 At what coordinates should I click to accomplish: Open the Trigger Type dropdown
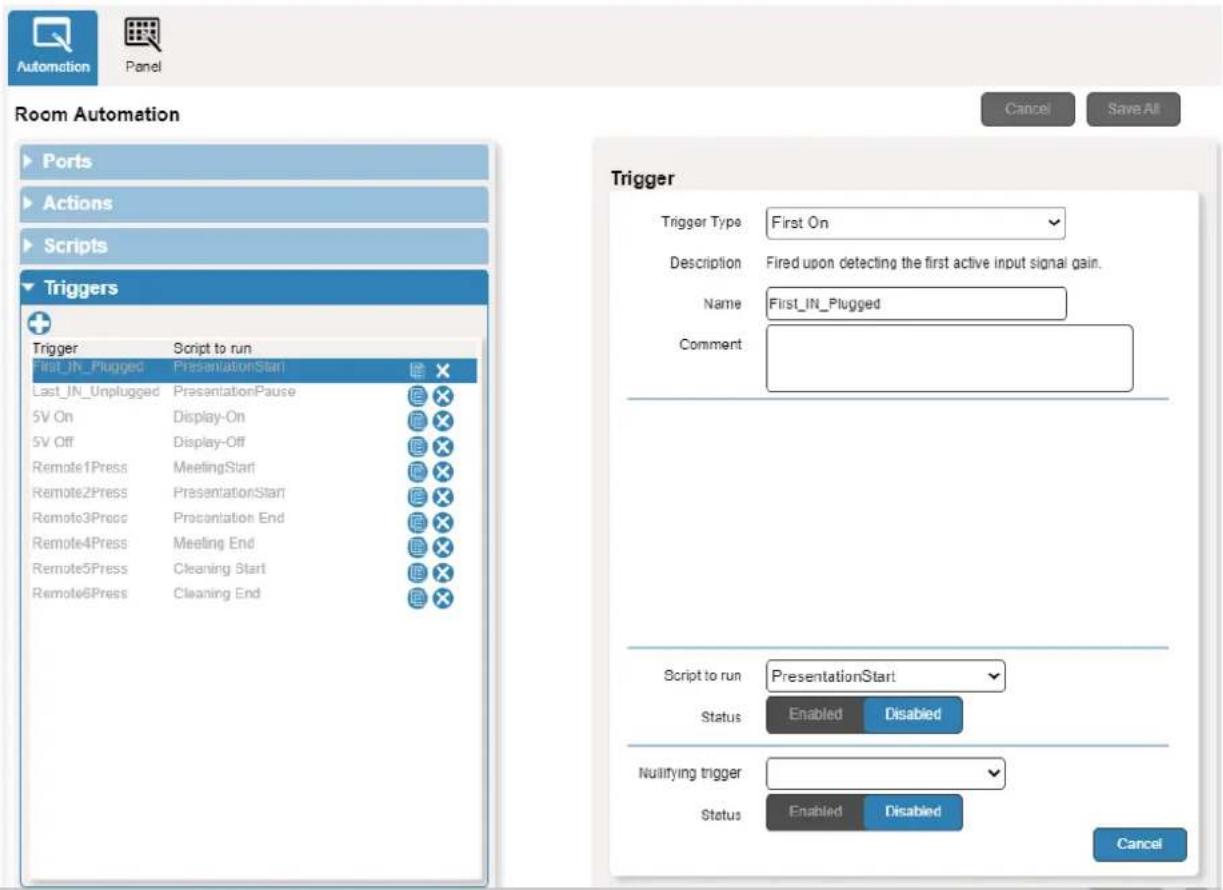tap(916, 223)
